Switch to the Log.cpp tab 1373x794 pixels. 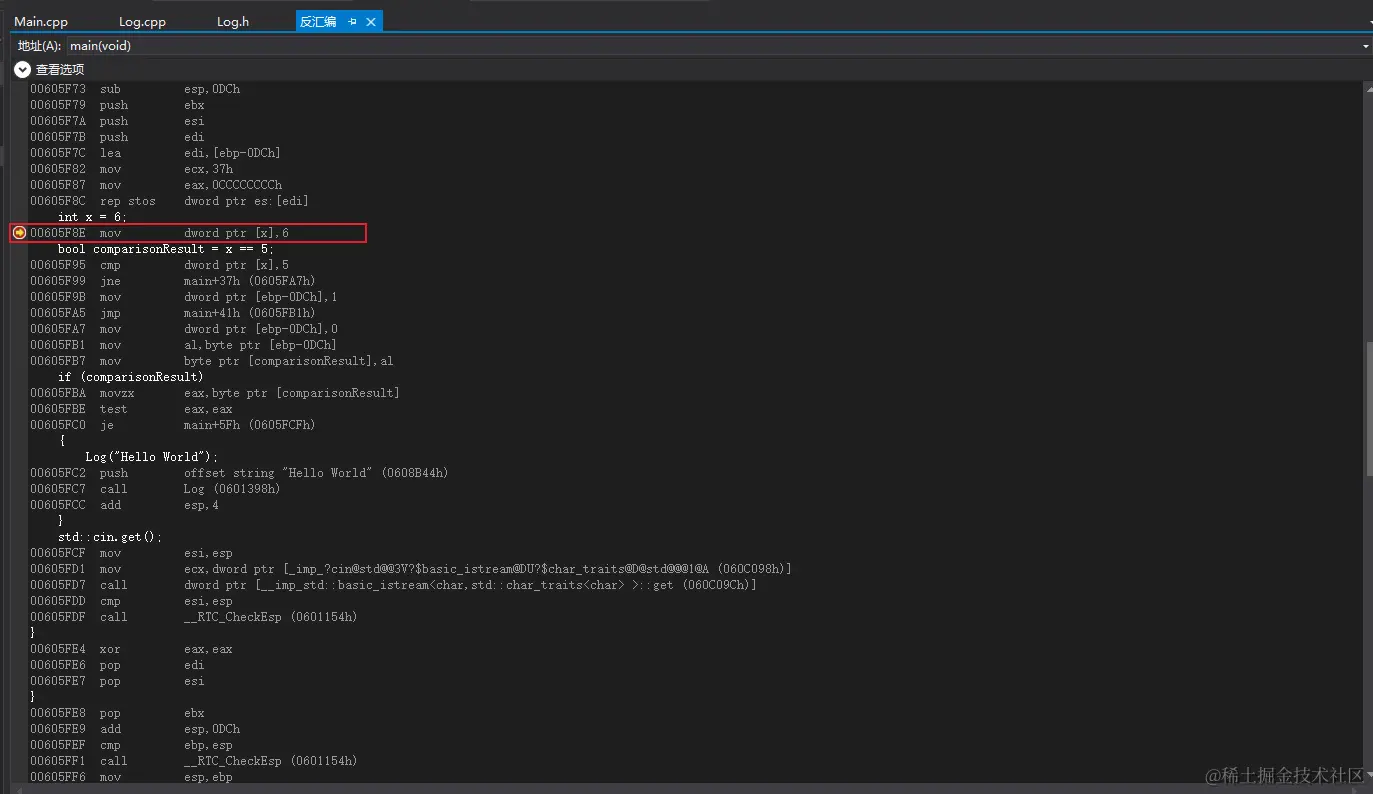coord(142,21)
